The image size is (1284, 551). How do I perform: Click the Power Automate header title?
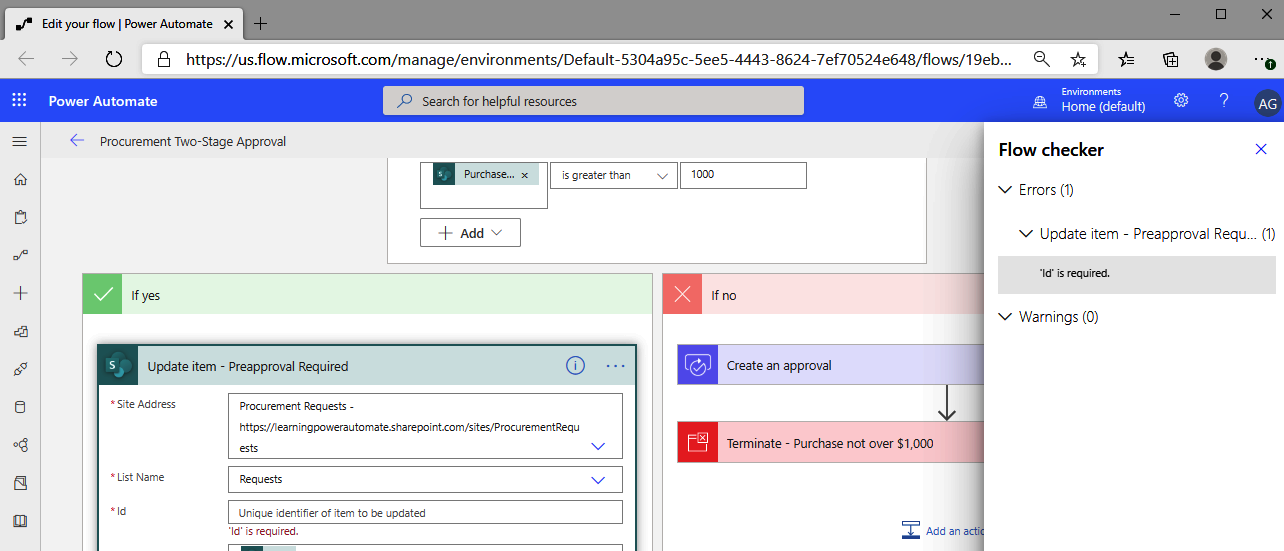click(103, 101)
